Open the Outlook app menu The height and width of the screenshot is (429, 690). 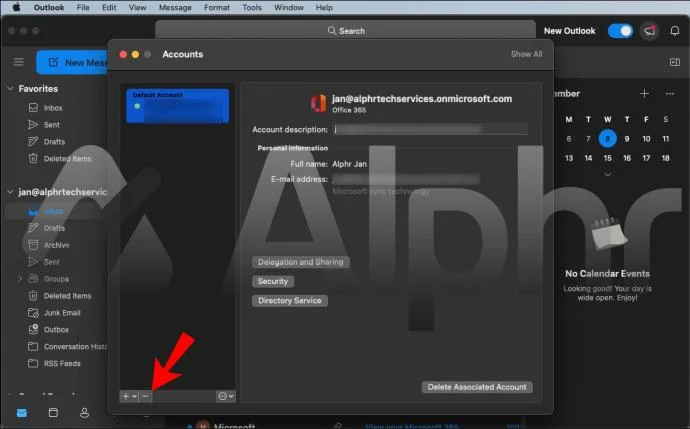pos(49,7)
